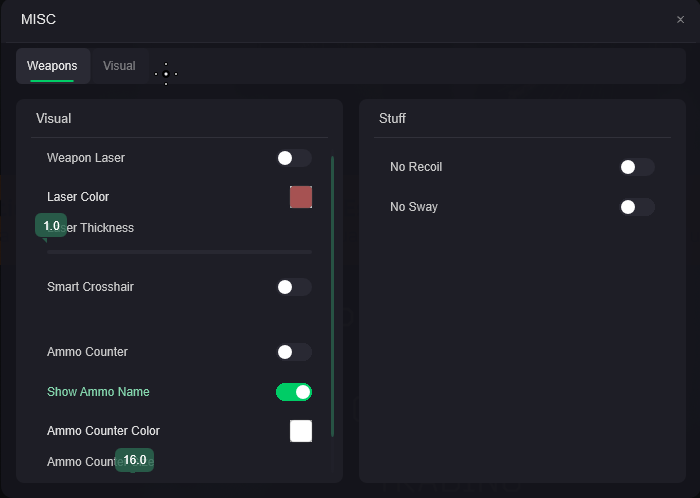Click the Stuff section header

coord(392,118)
